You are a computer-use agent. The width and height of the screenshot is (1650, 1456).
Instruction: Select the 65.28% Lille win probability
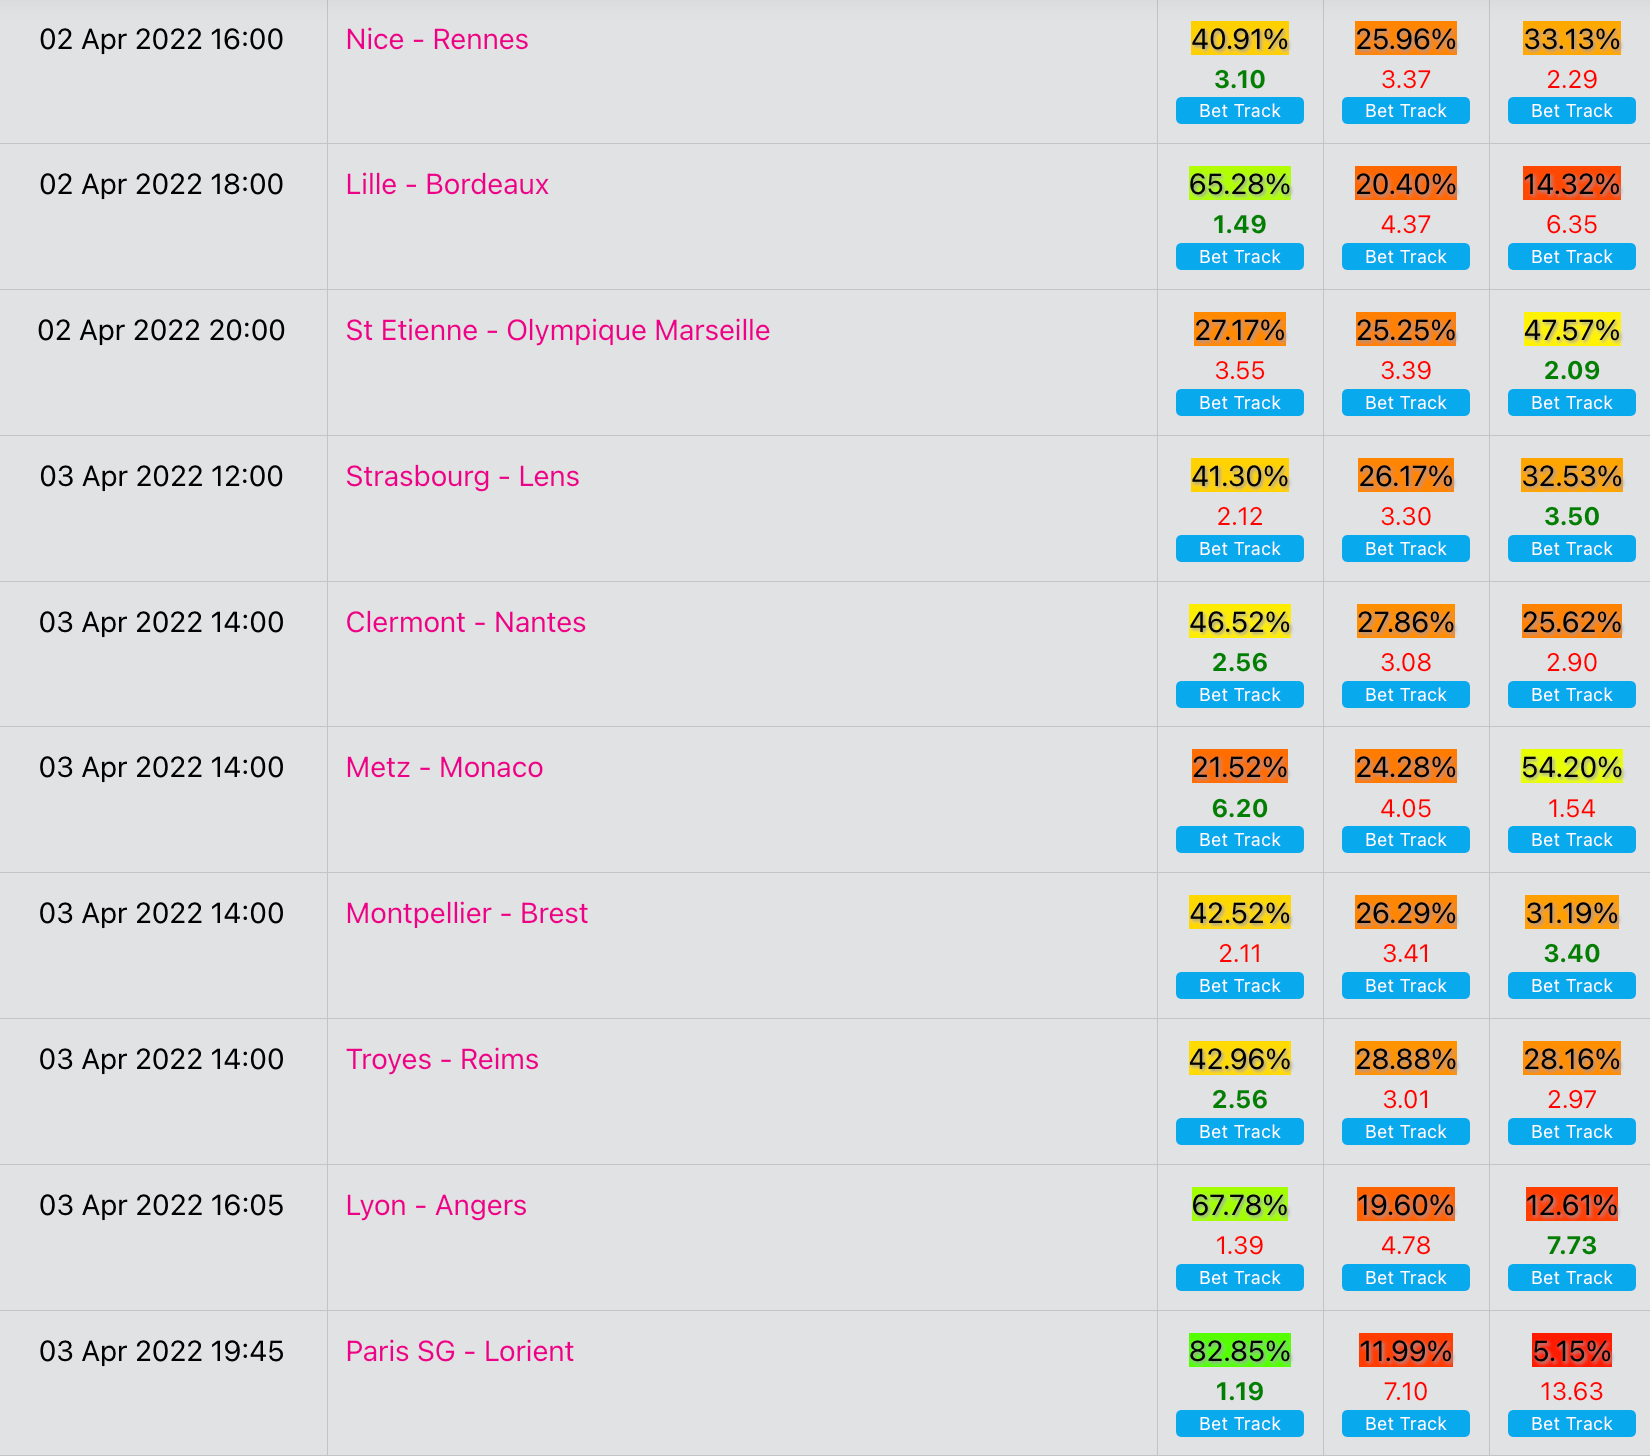(x=1240, y=184)
